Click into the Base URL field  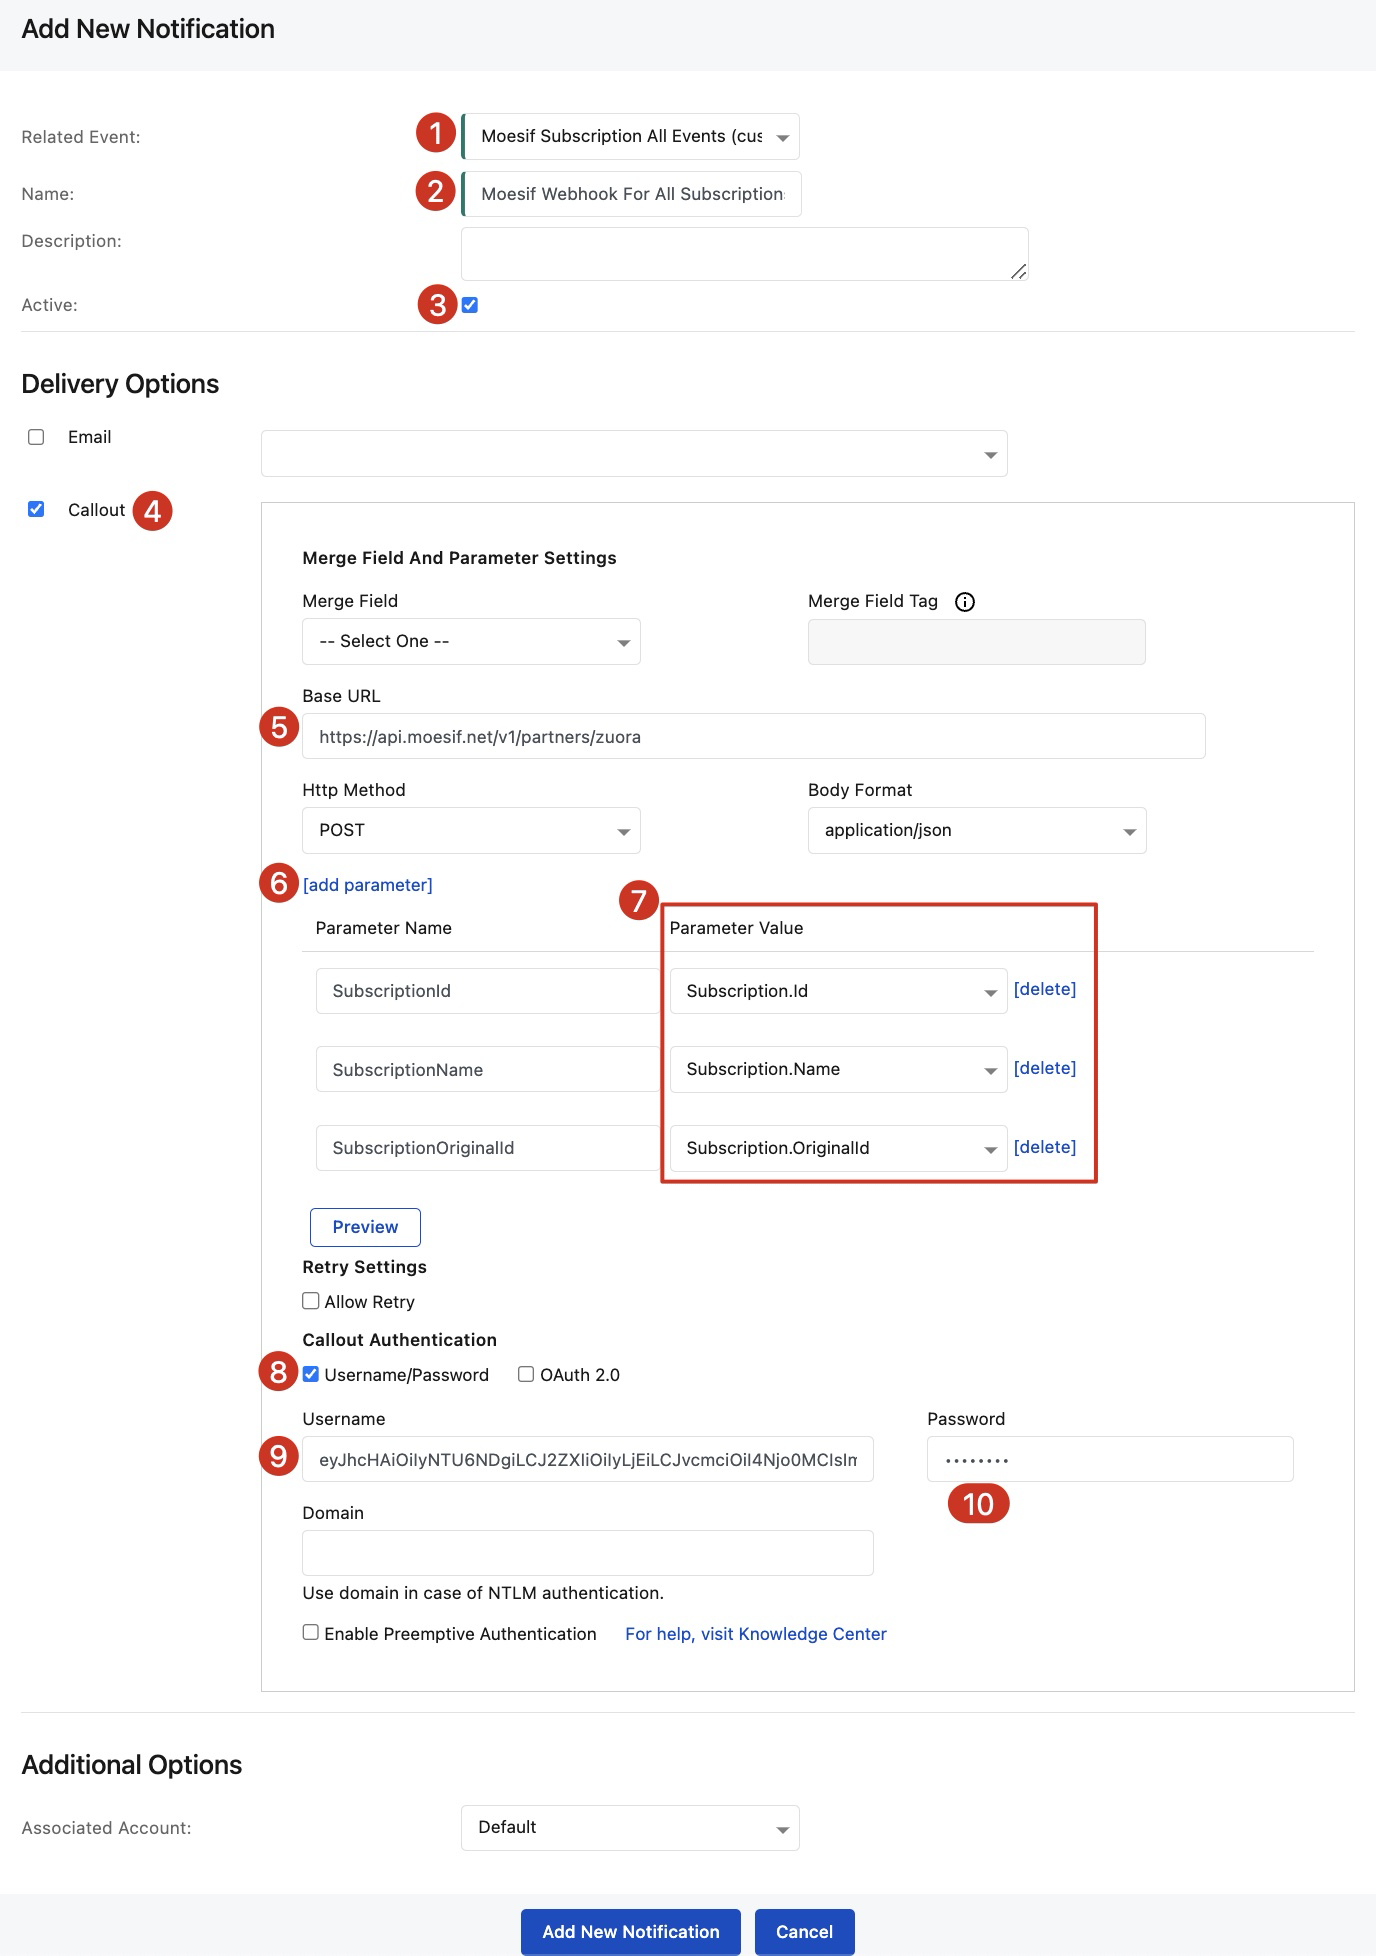click(x=753, y=737)
